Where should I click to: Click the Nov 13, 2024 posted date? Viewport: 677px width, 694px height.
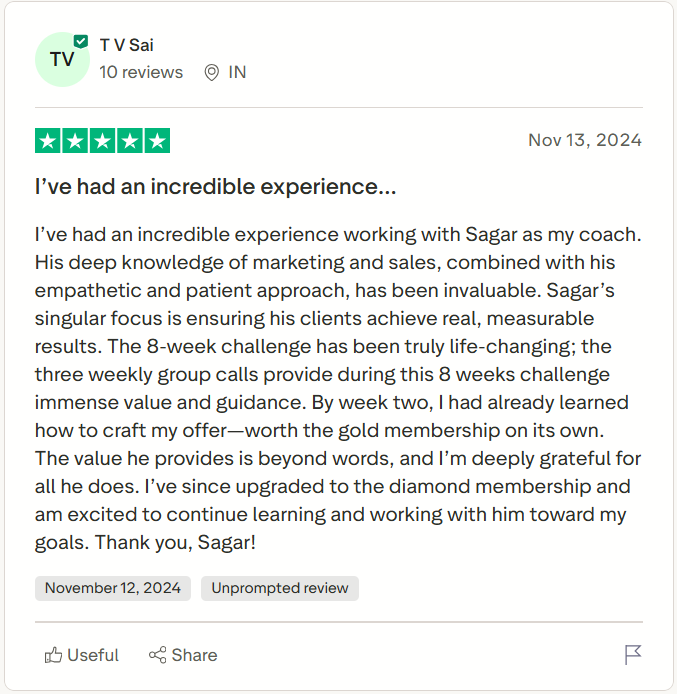(x=585, y=140)
